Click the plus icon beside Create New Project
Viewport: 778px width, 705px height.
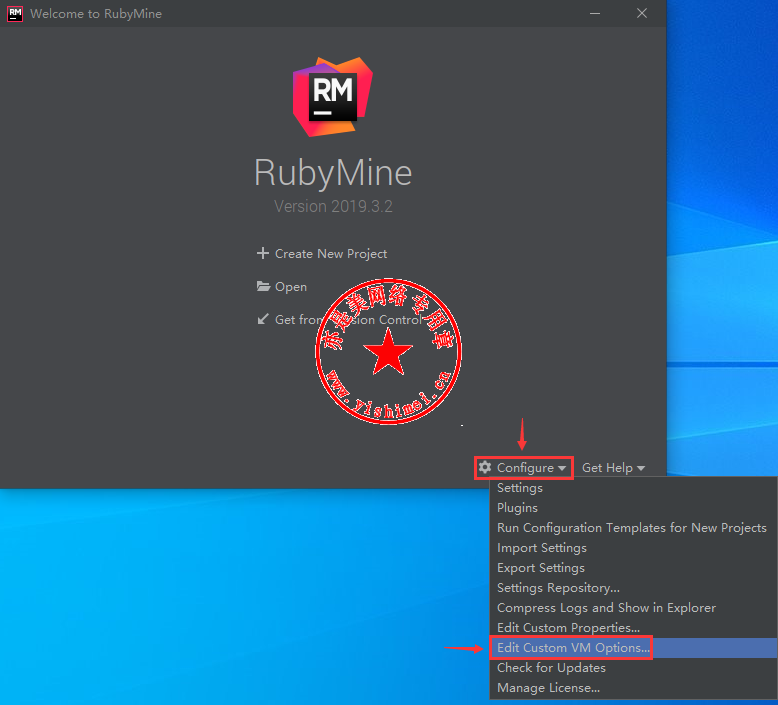pyautogui.click(x=262, y=253)
